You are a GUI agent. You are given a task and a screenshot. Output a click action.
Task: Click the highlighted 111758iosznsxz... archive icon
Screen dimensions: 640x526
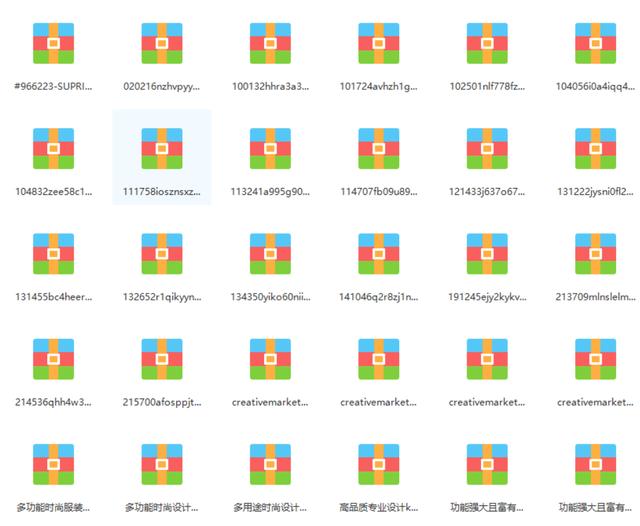coord(162,149)
